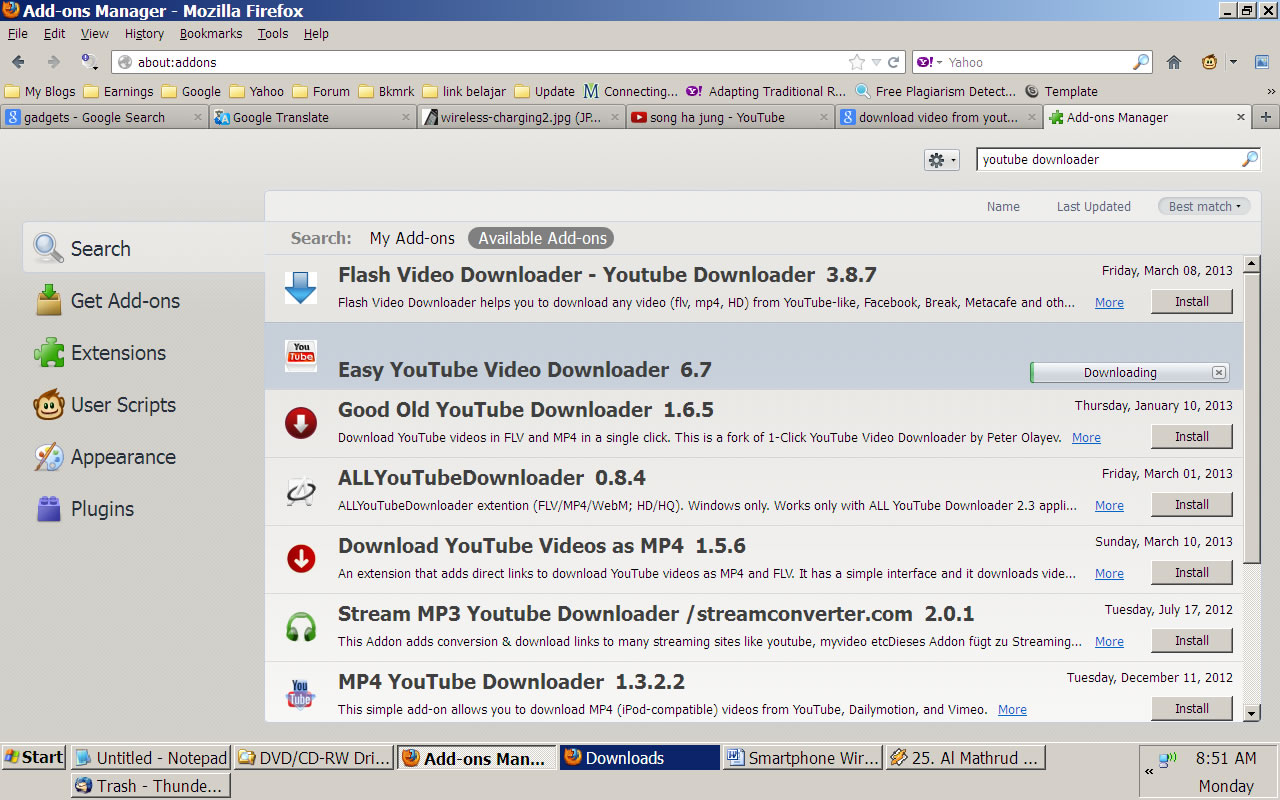Click the Easy YouTube Video Downloader icon
1280x800 pixels.
click(x=300, y=355)
